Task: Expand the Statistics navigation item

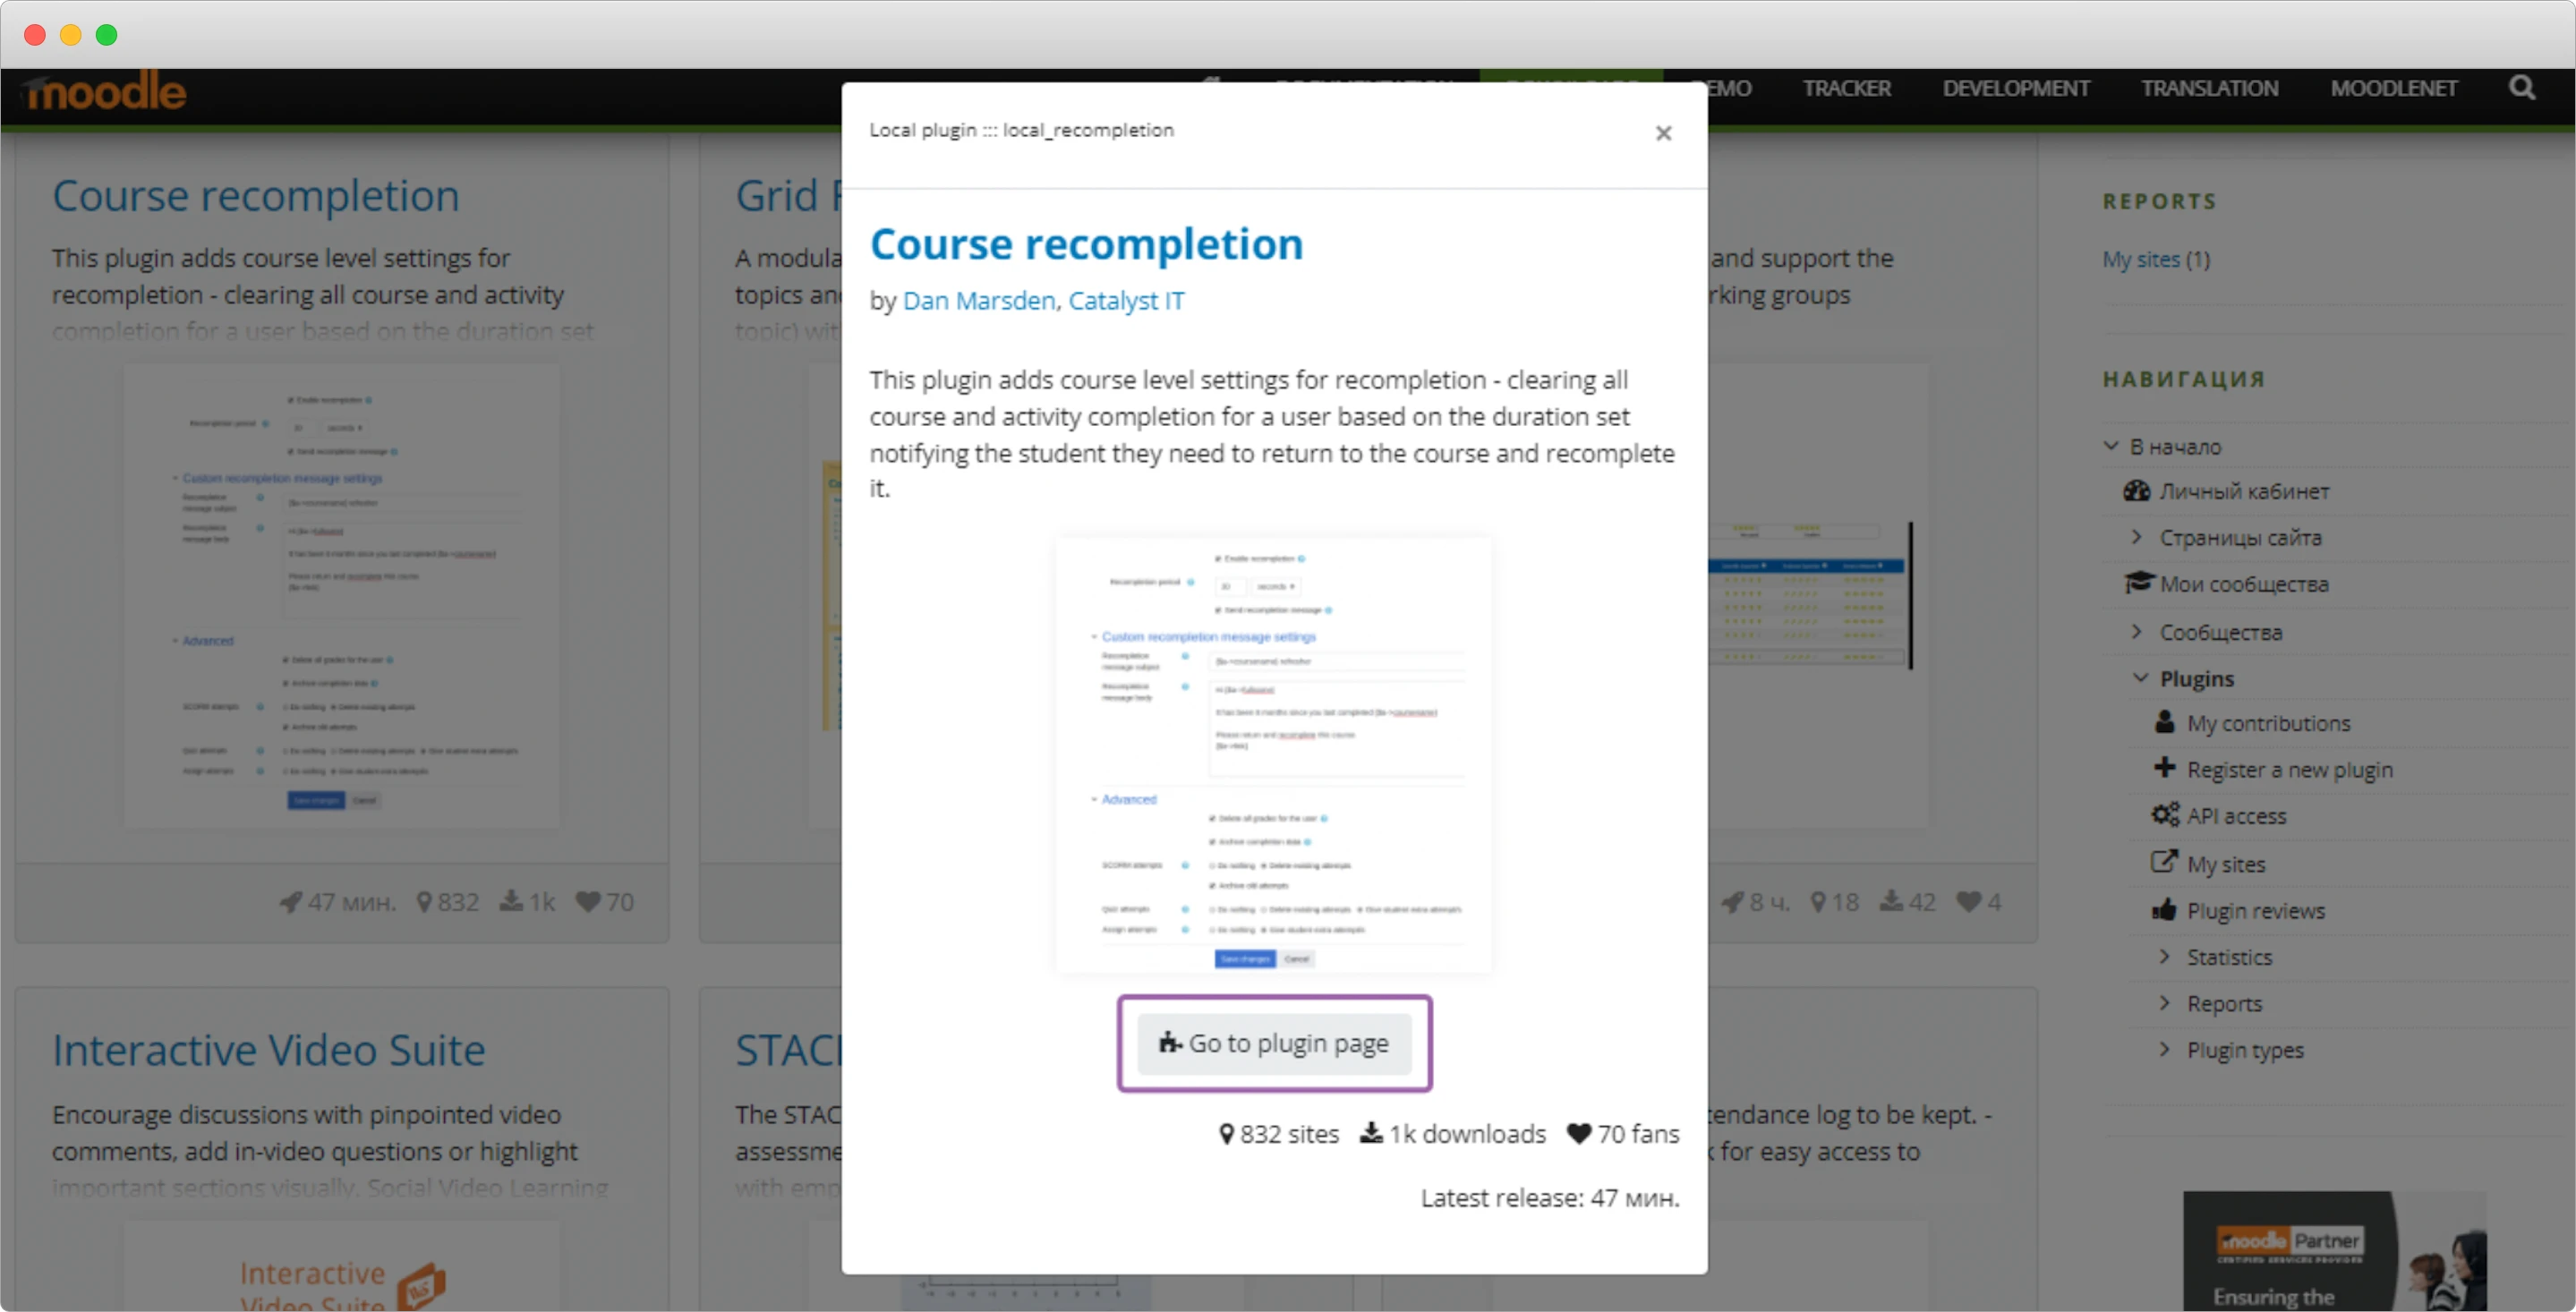Action: pos(2165,957)
